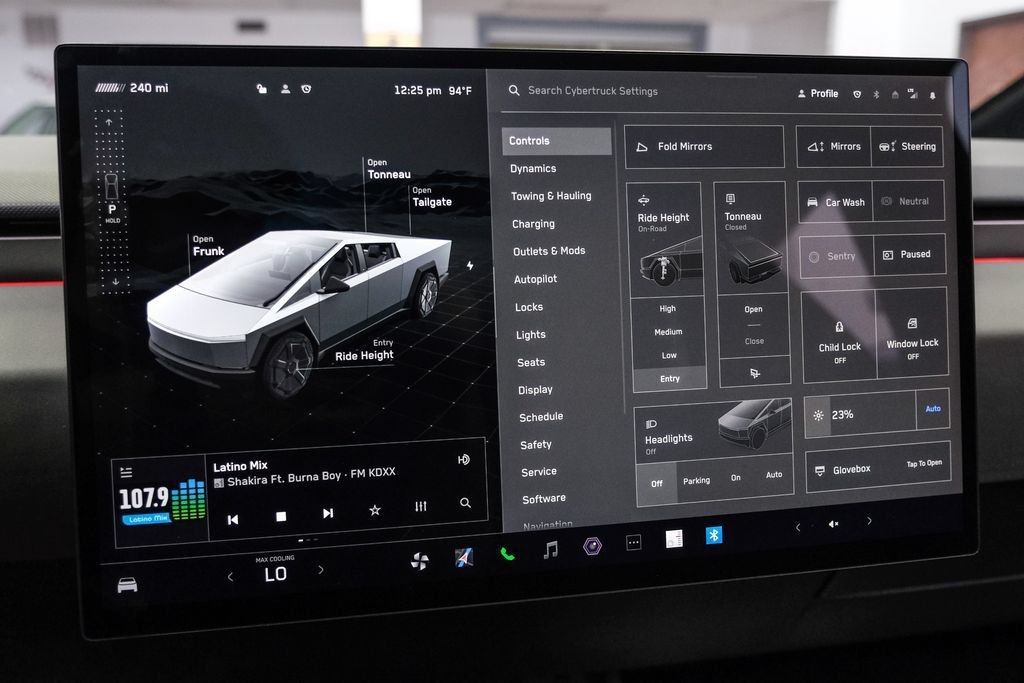This screenshot has width=1024, height=683.
Task: Open the Display menu
Action: (536, 390)
